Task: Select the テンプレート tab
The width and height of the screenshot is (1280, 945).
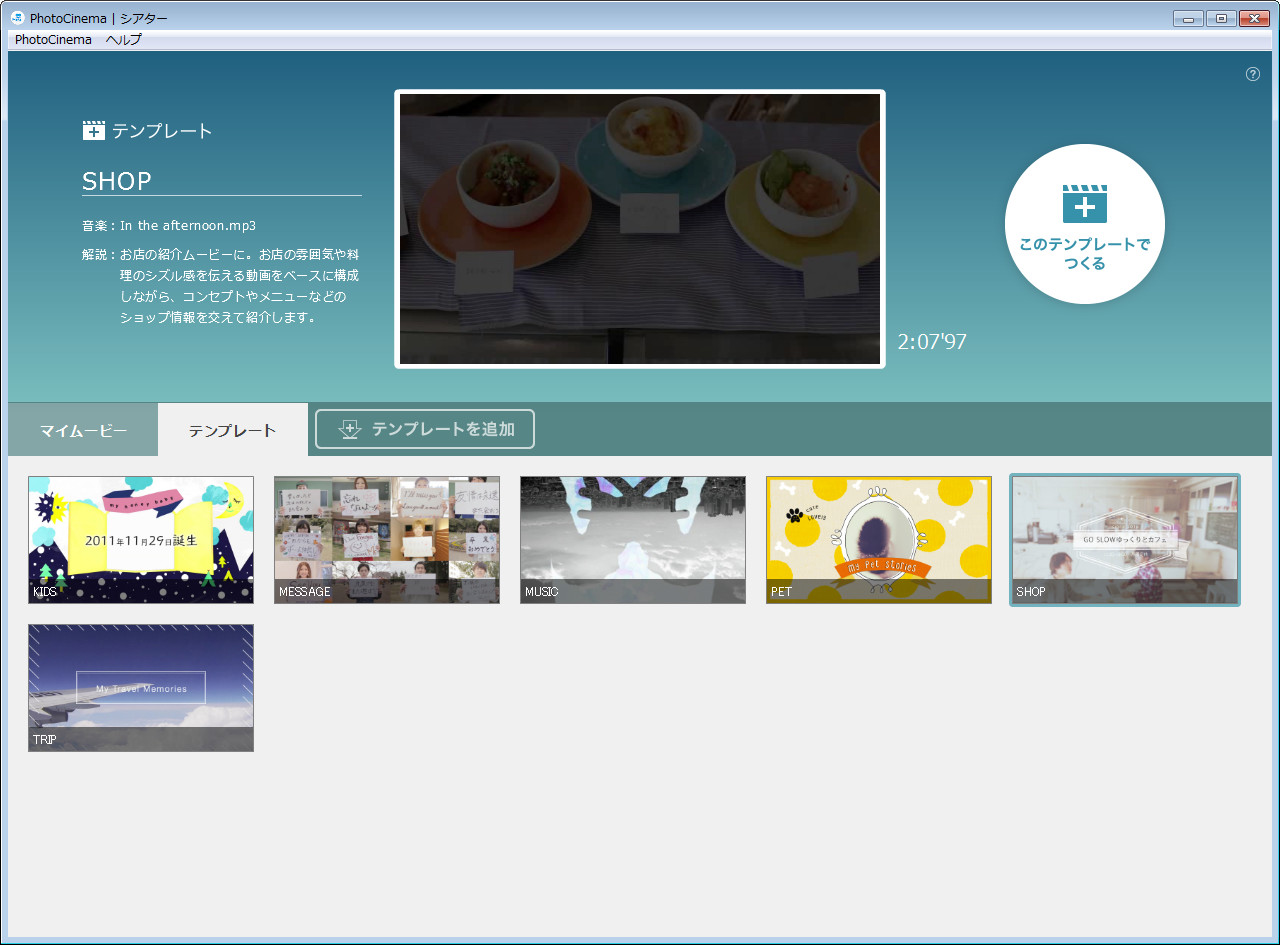Action: pos(233,430)
